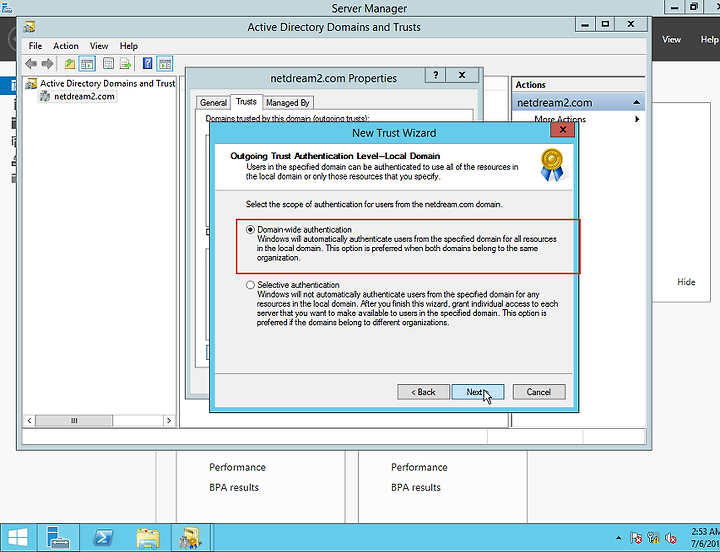The width and height of the screenshot is (720, 552).
Task: Switch to the General tab
Action: 213,103
